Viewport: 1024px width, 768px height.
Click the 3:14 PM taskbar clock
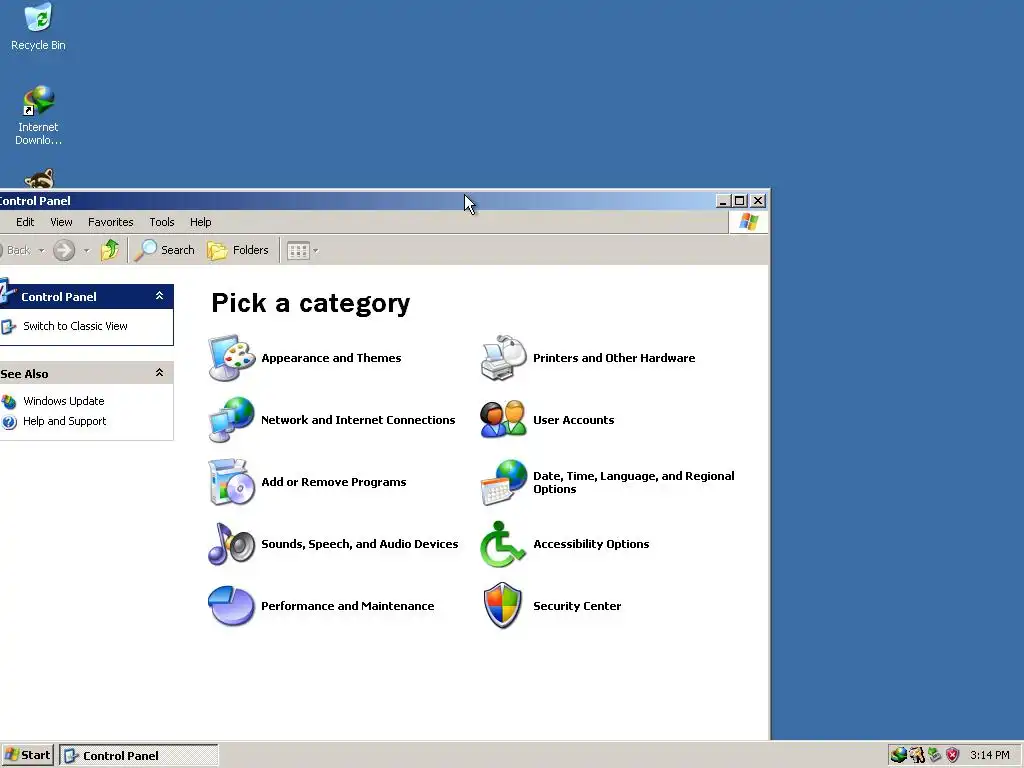[989, 755]
